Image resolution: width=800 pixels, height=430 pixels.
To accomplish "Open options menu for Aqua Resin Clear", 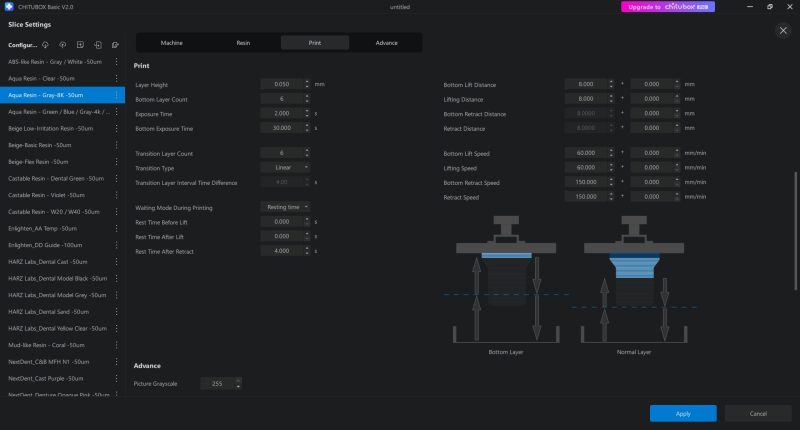I will (x=116, y=79).
